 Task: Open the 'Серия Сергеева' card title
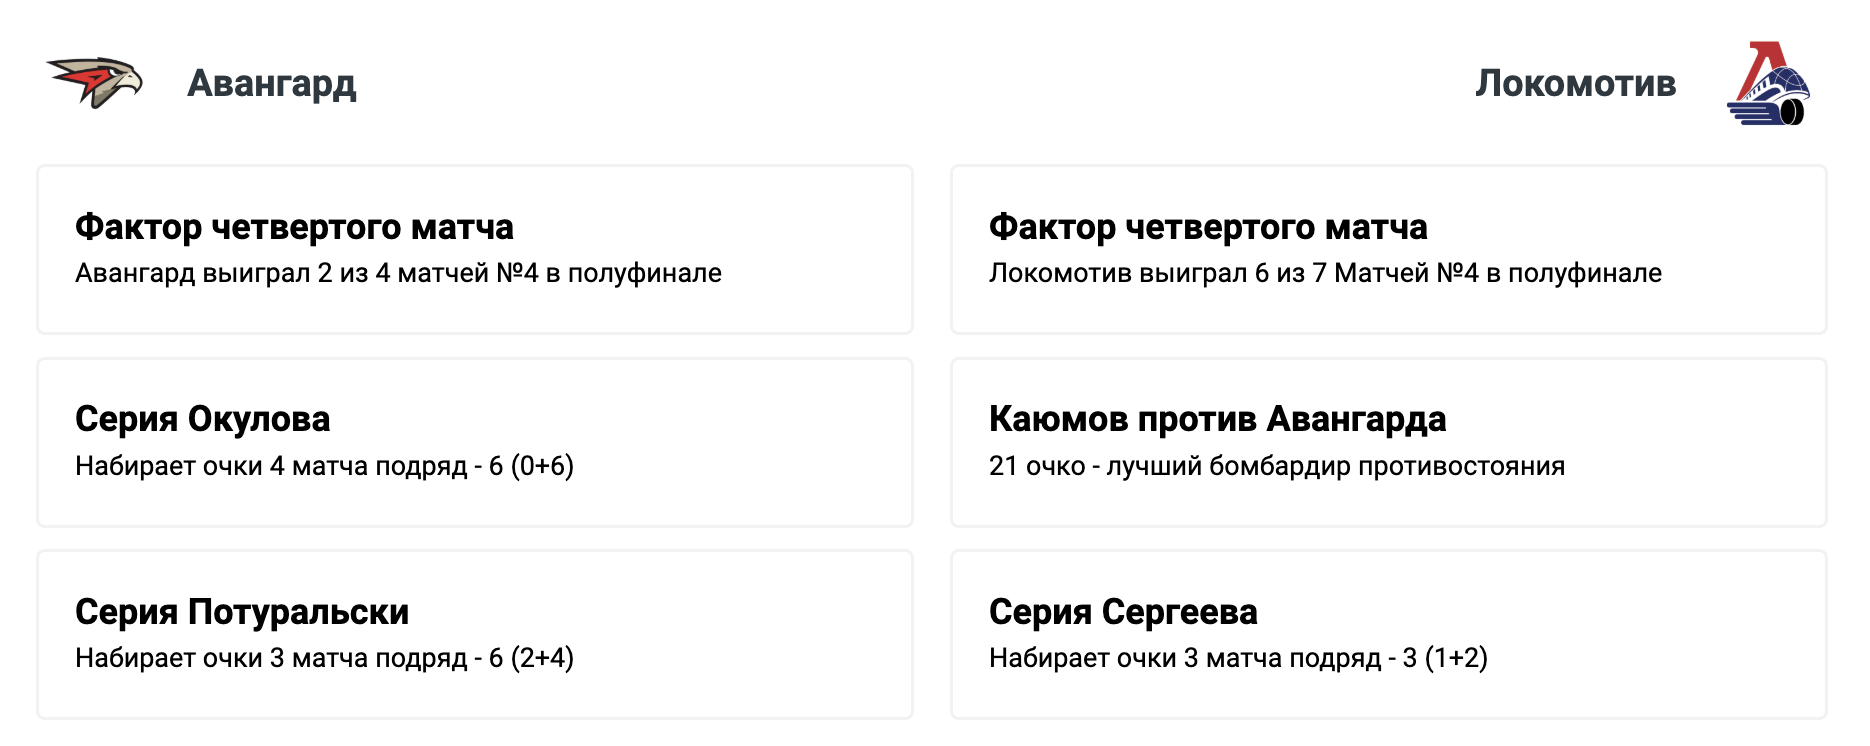pos(1123,611)
